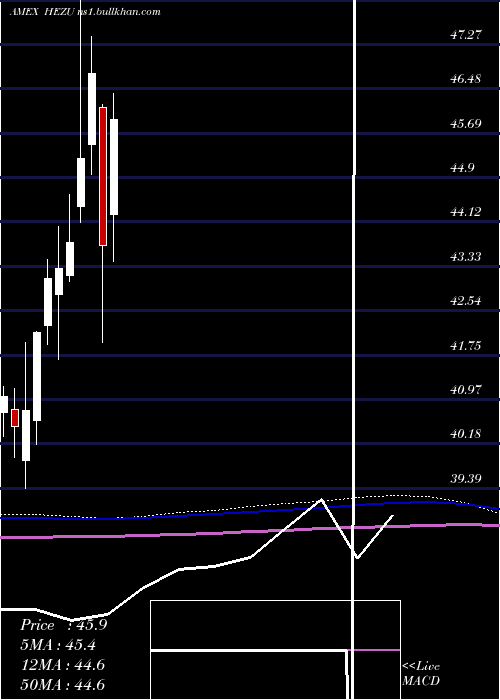
Task: Click the 43.33 price axis label
Action: point(466,257)
